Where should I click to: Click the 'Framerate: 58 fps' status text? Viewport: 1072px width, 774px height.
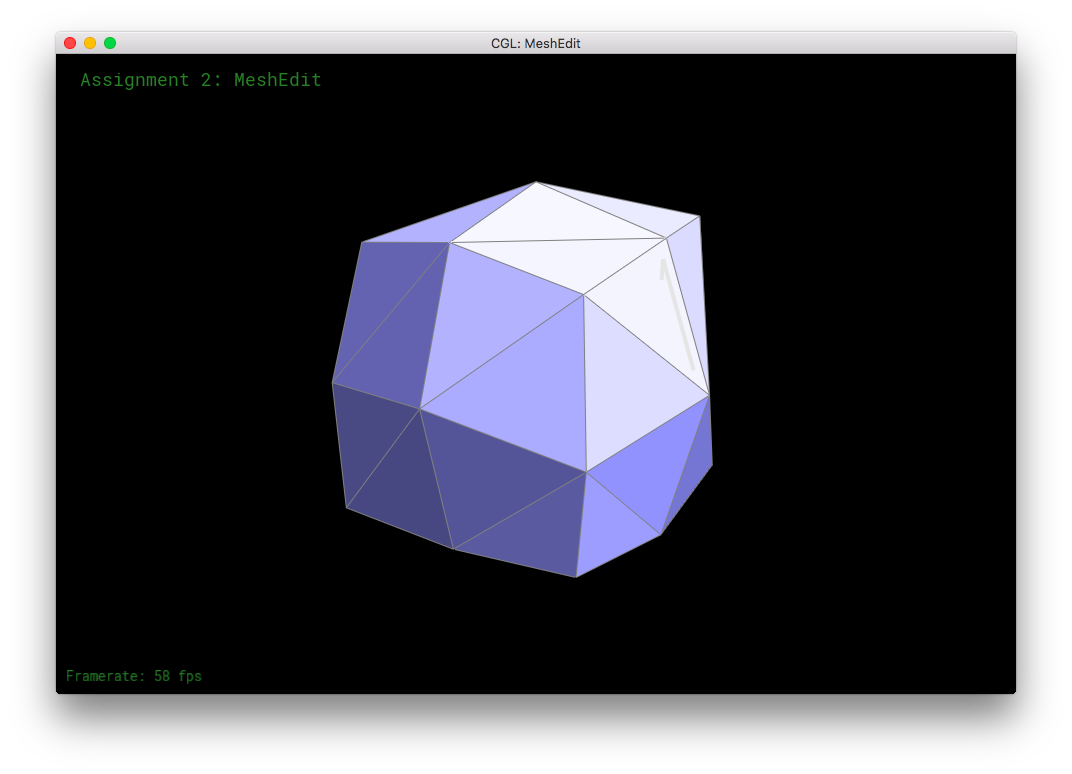[134, 676]
